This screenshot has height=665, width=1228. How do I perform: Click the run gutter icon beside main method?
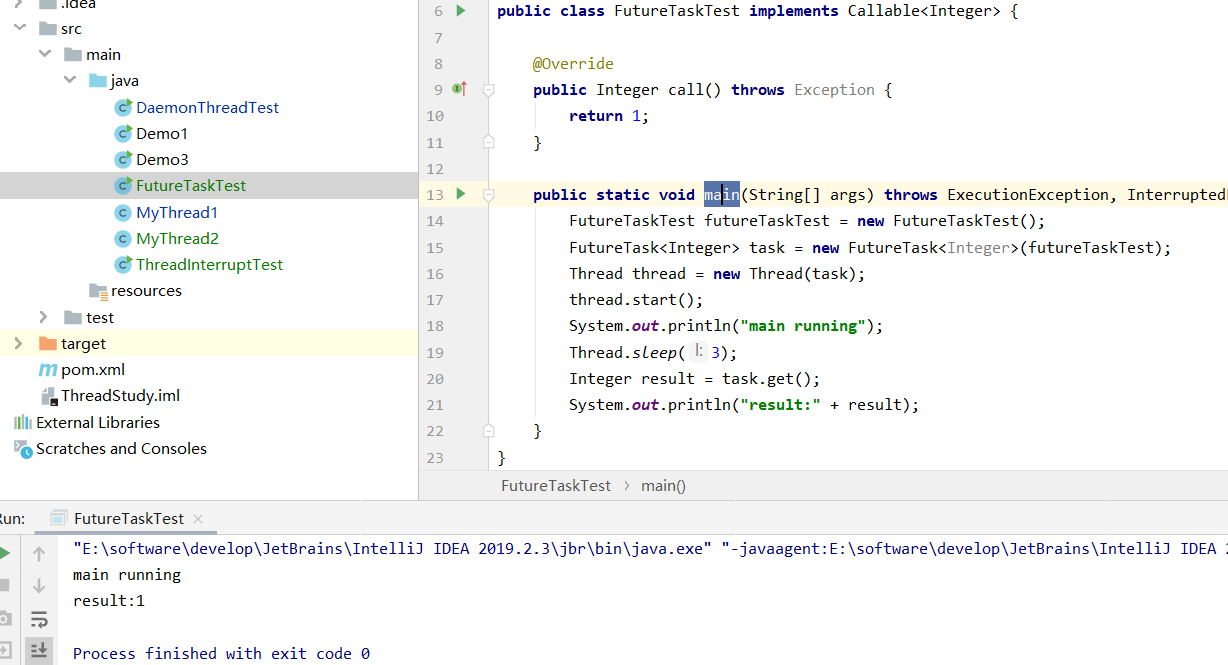[x=461, y=194]
